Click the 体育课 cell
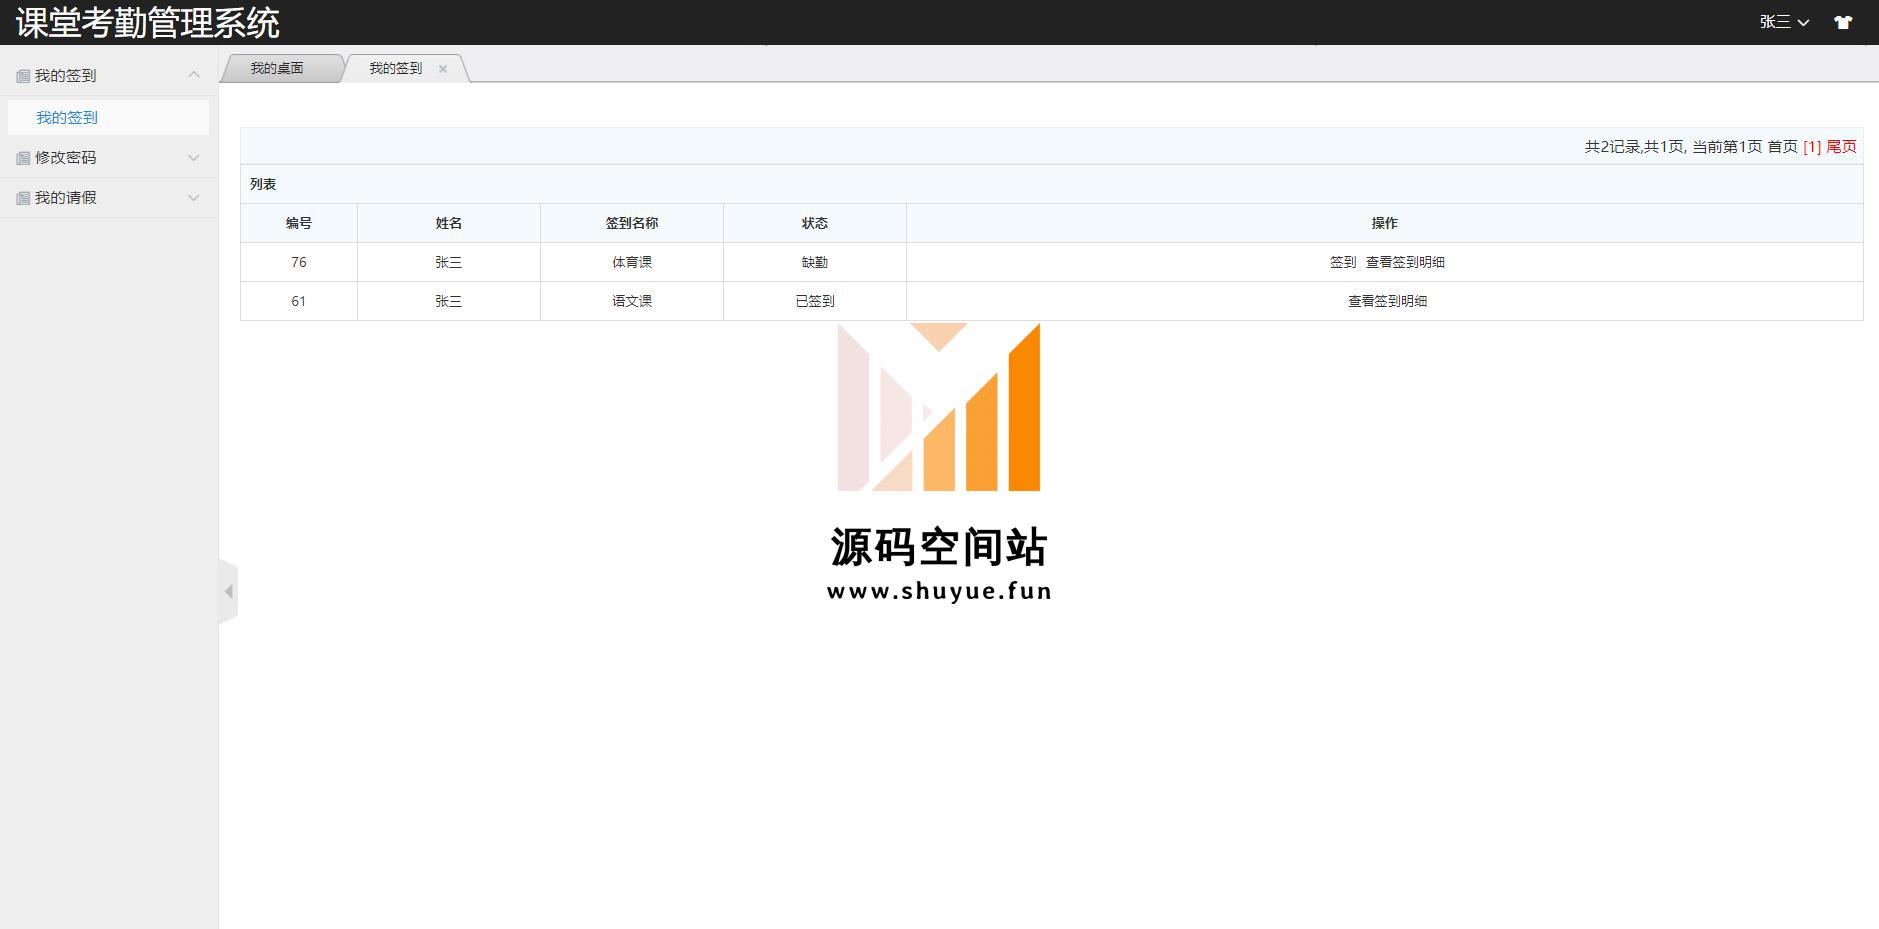The width and height of the screenshot is (1879, 929). click(632, 262)
